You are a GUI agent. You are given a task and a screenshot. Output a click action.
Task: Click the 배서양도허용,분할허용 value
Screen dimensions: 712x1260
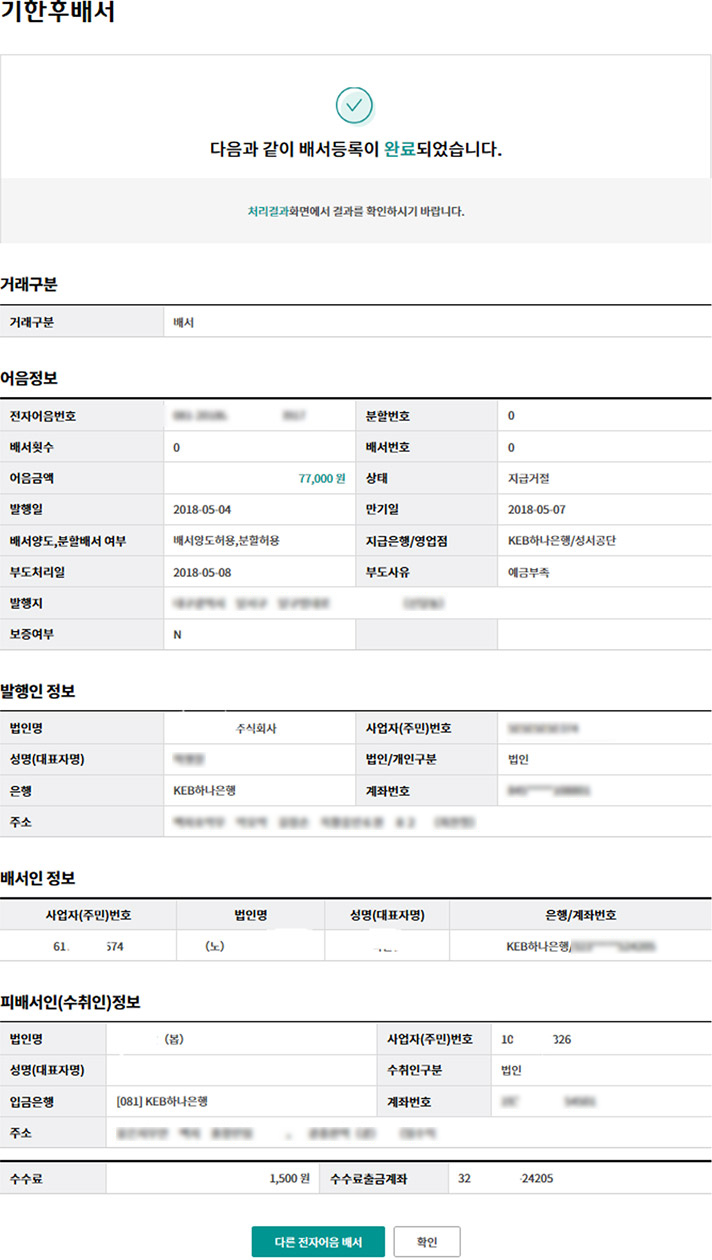click(x=226, y=541)
